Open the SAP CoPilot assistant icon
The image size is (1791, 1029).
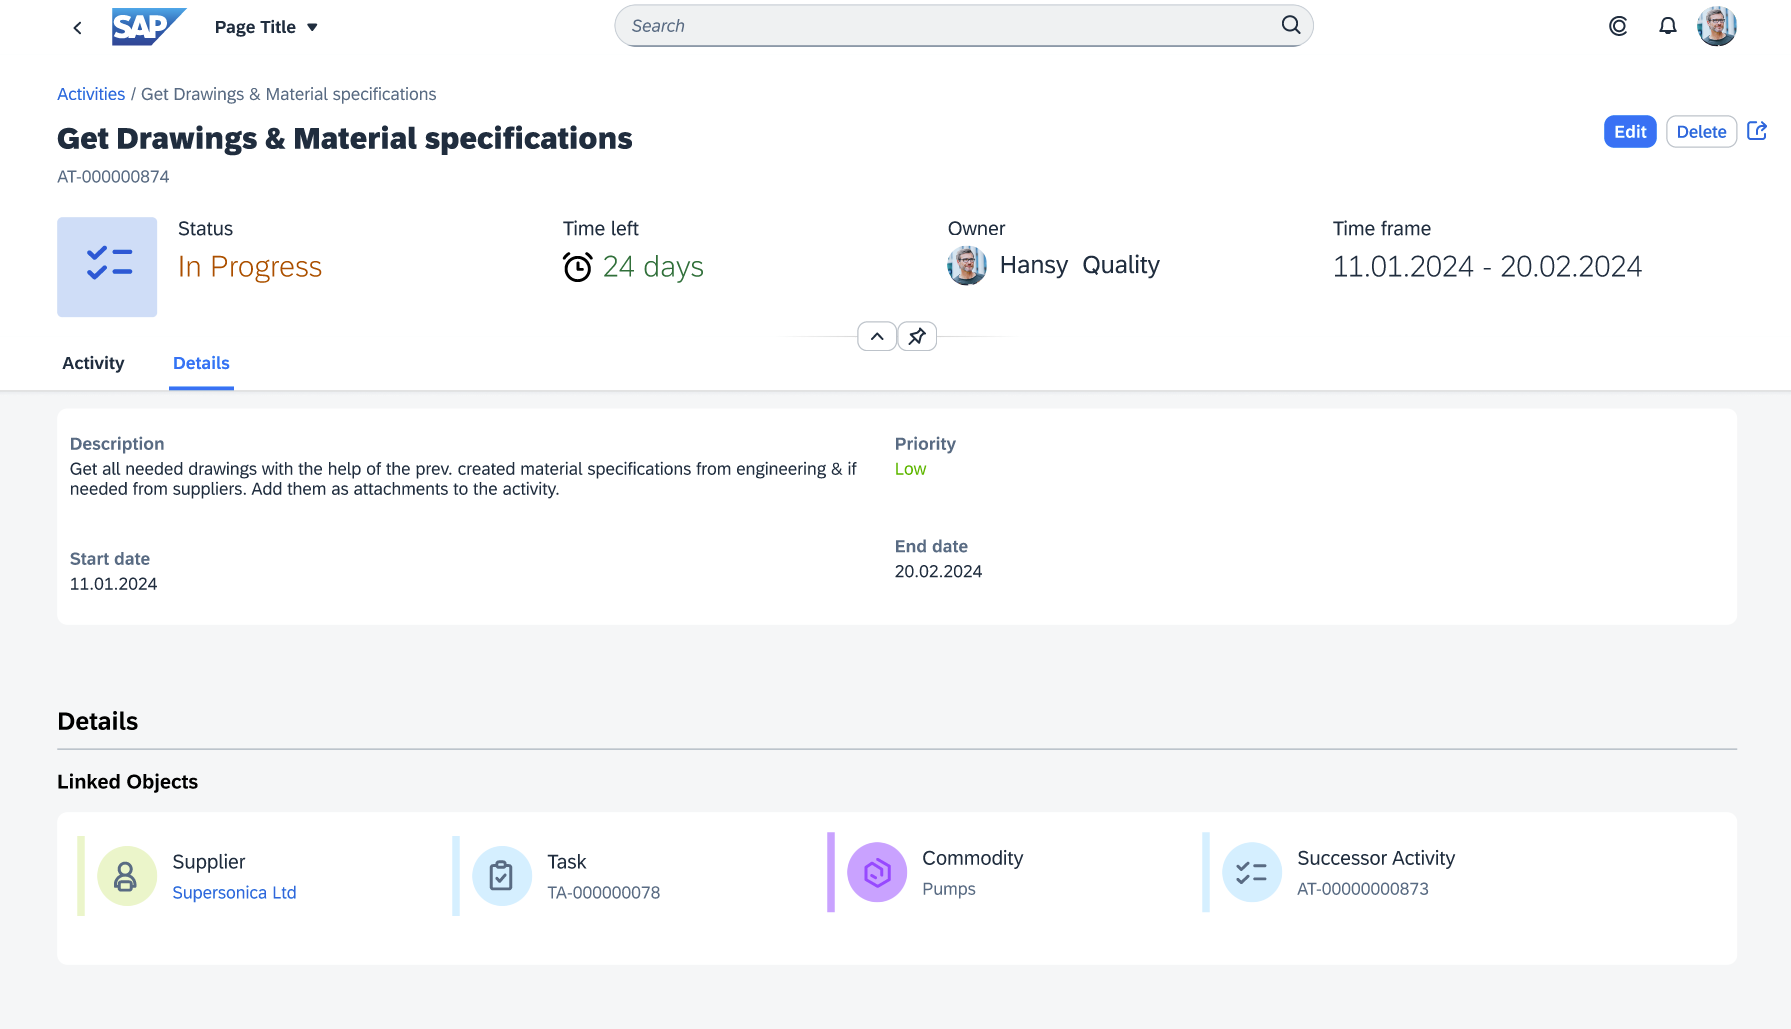(x=1618, y=26)
